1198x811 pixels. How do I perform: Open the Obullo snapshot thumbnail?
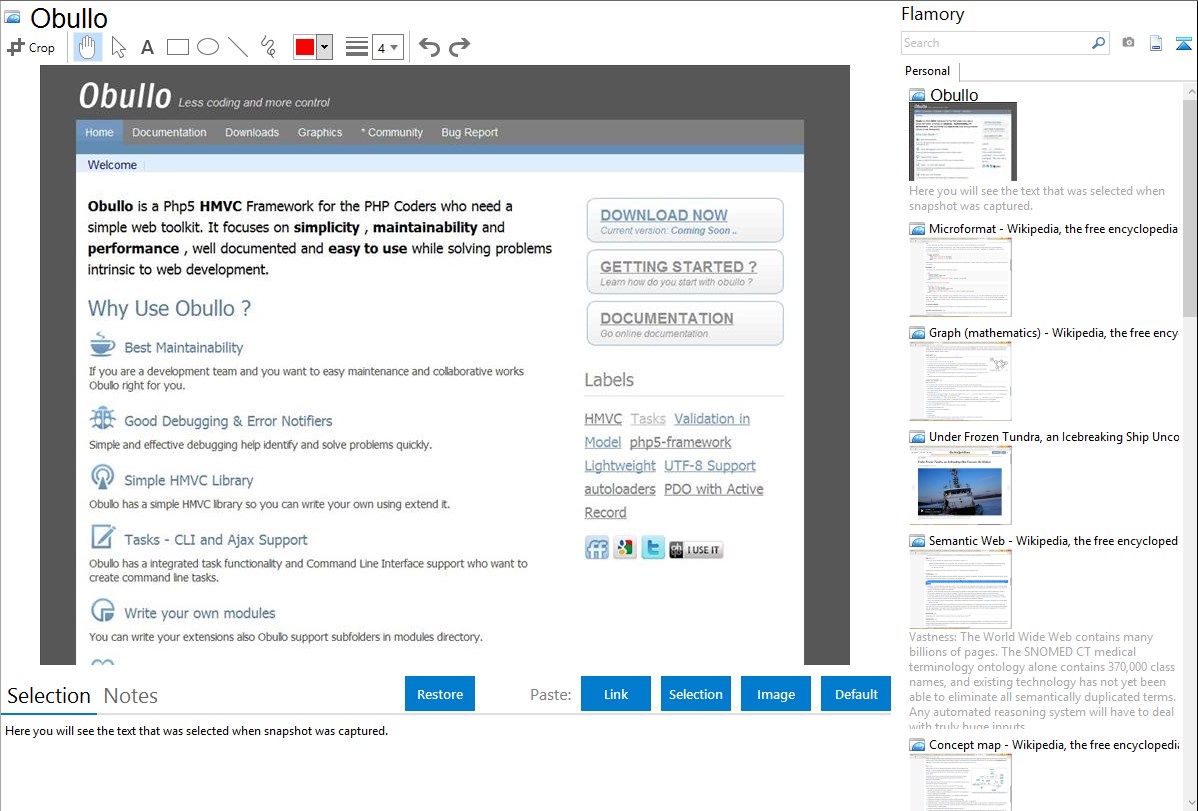pos(963,141)
